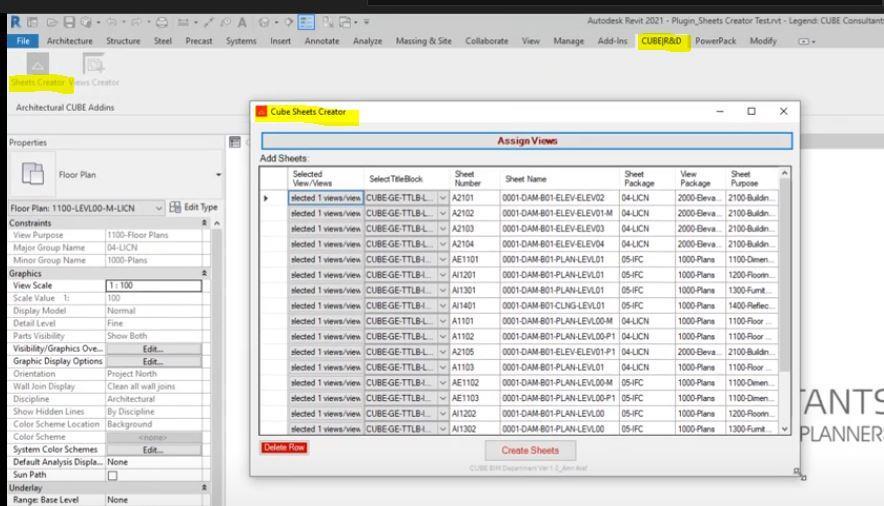Click the Sheet Name column header
The height and width of the screenshot is (506, 884).
(559, 179)
